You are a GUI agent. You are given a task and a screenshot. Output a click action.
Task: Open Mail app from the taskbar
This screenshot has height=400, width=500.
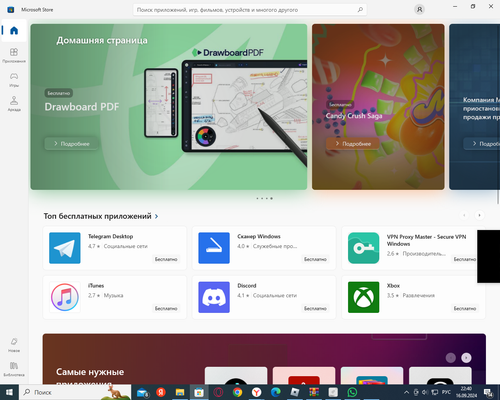coord(142,392)
